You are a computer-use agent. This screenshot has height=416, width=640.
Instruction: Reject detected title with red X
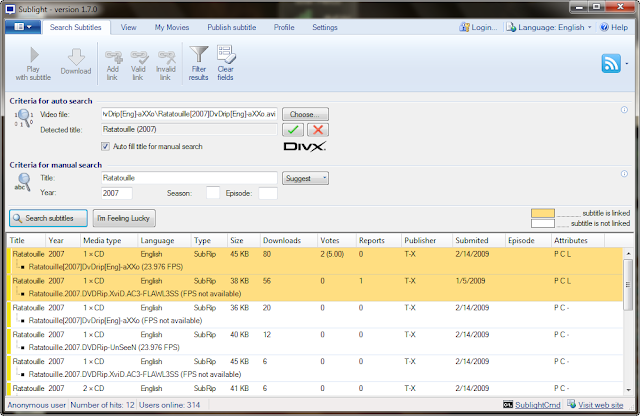tap(318, 130)
